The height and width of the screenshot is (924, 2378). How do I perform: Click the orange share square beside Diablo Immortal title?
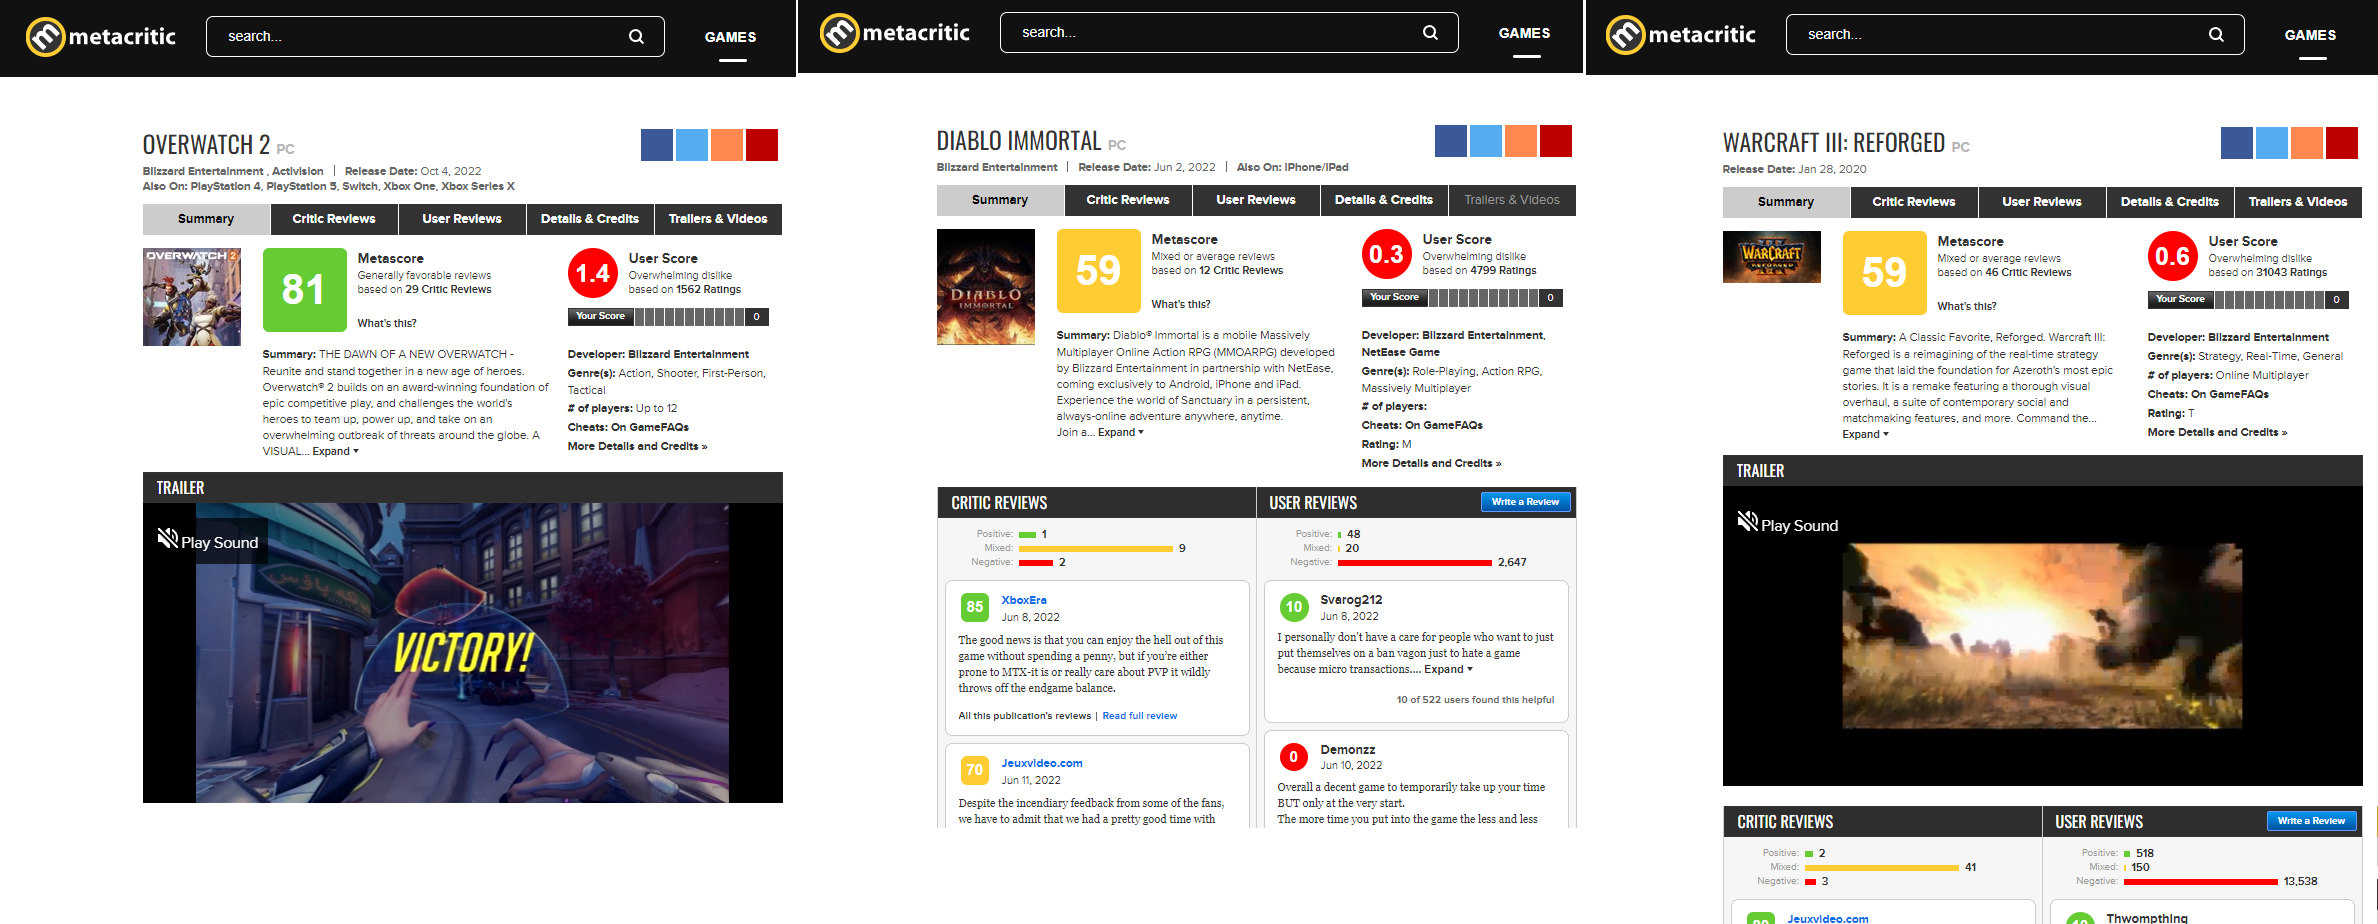click(1521, 141)
